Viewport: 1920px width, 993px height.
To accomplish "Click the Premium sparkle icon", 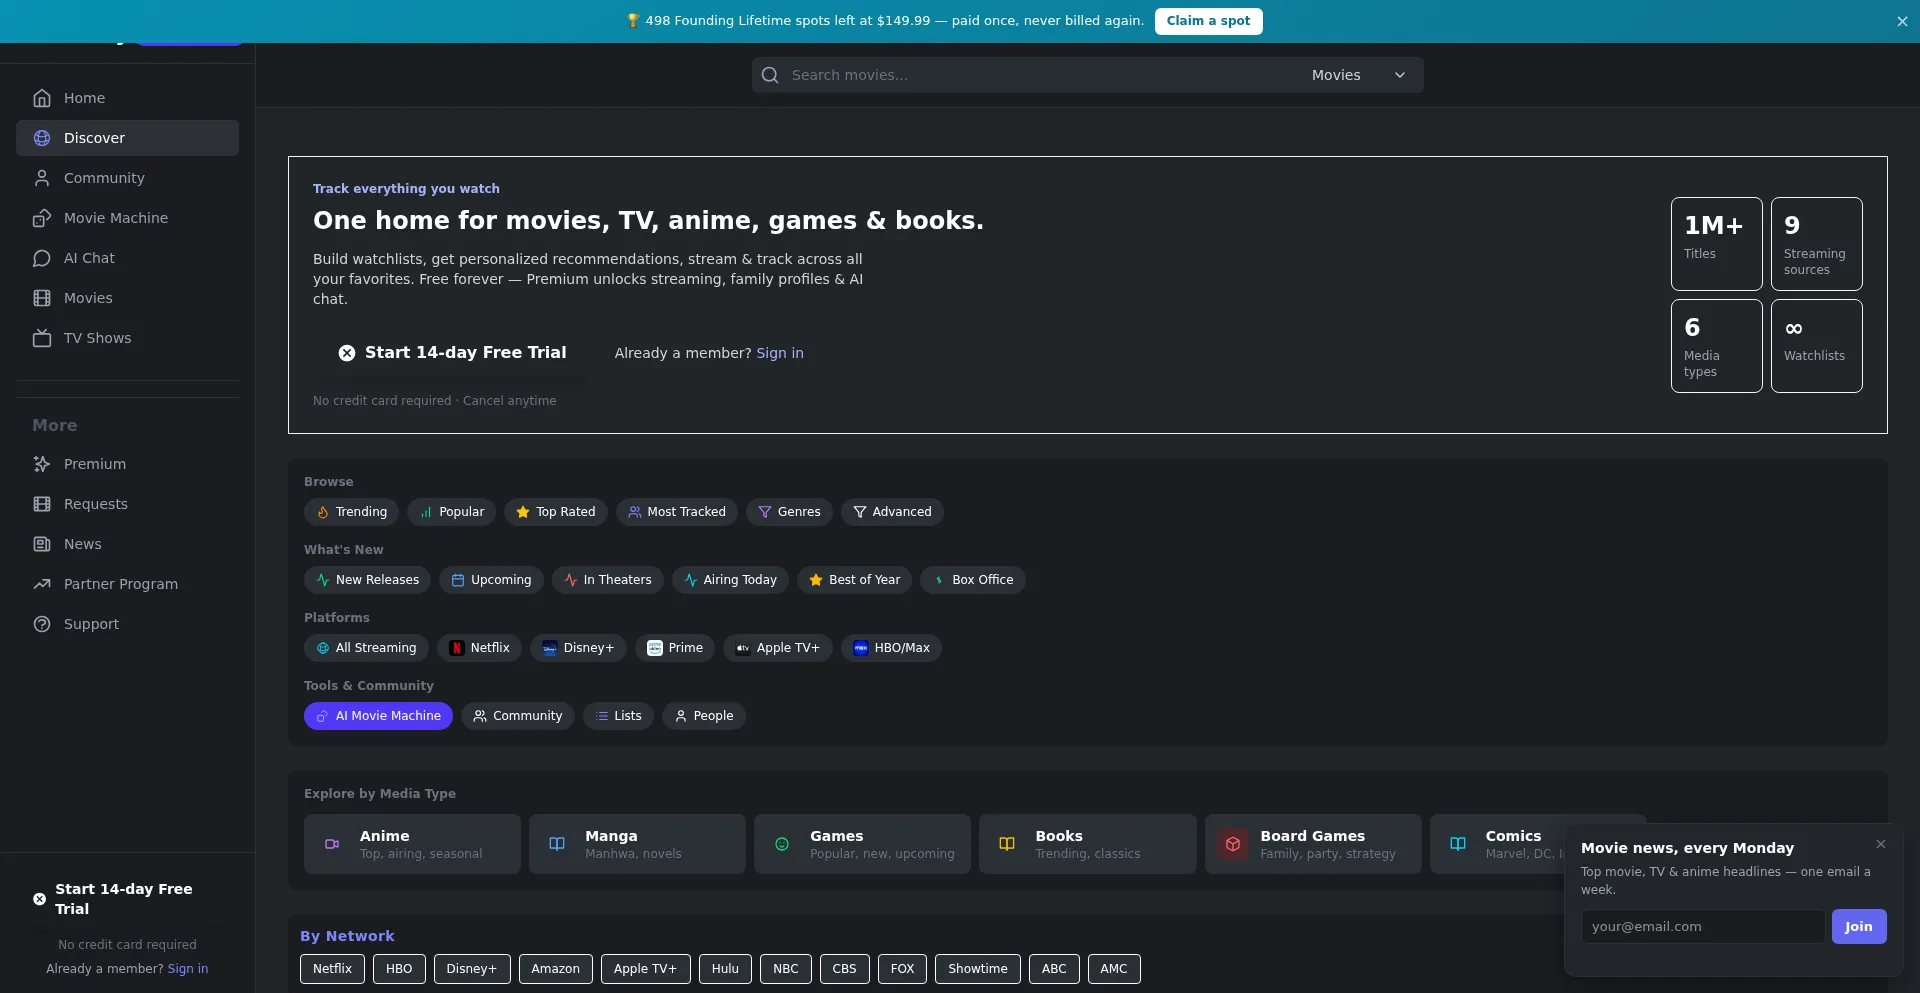I will click(x=42, y=464).
